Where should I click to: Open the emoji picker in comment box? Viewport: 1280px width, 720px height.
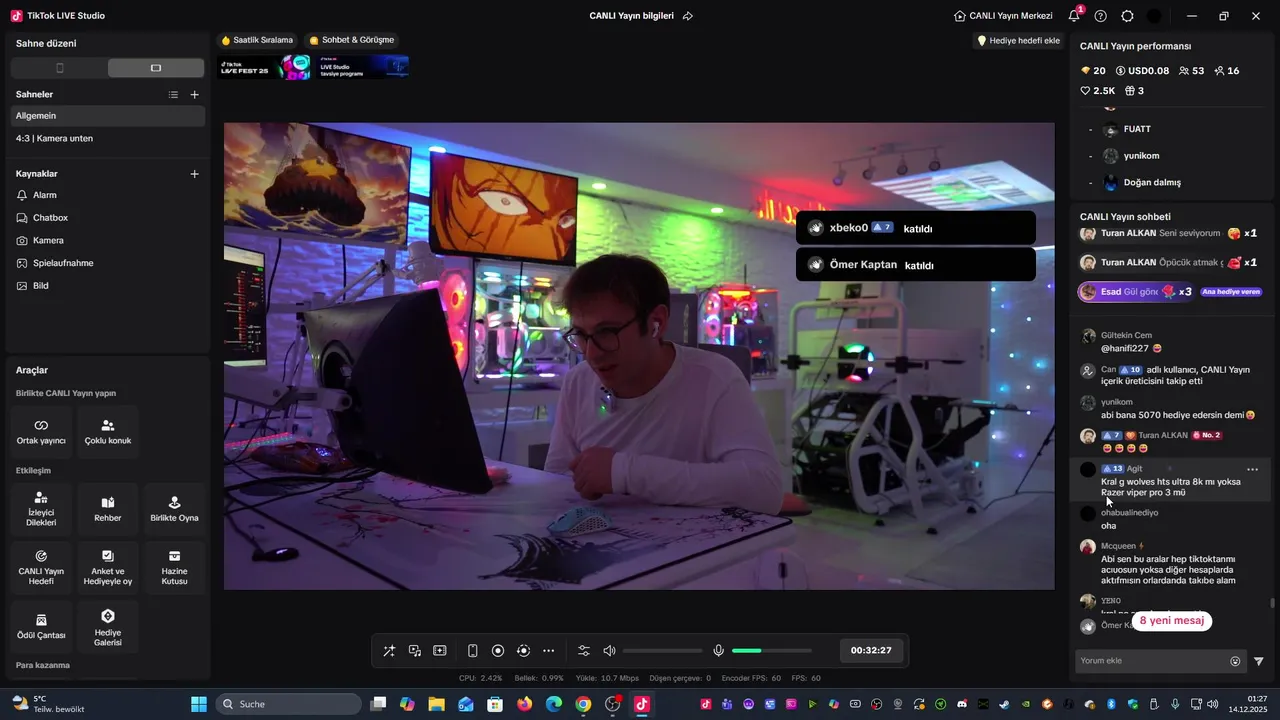point(1235,661)
